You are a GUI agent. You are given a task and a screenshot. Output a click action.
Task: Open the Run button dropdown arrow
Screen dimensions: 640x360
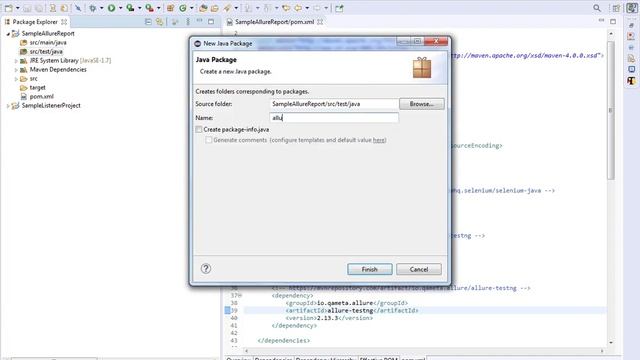pyautogui.click(x=120, y=8)
